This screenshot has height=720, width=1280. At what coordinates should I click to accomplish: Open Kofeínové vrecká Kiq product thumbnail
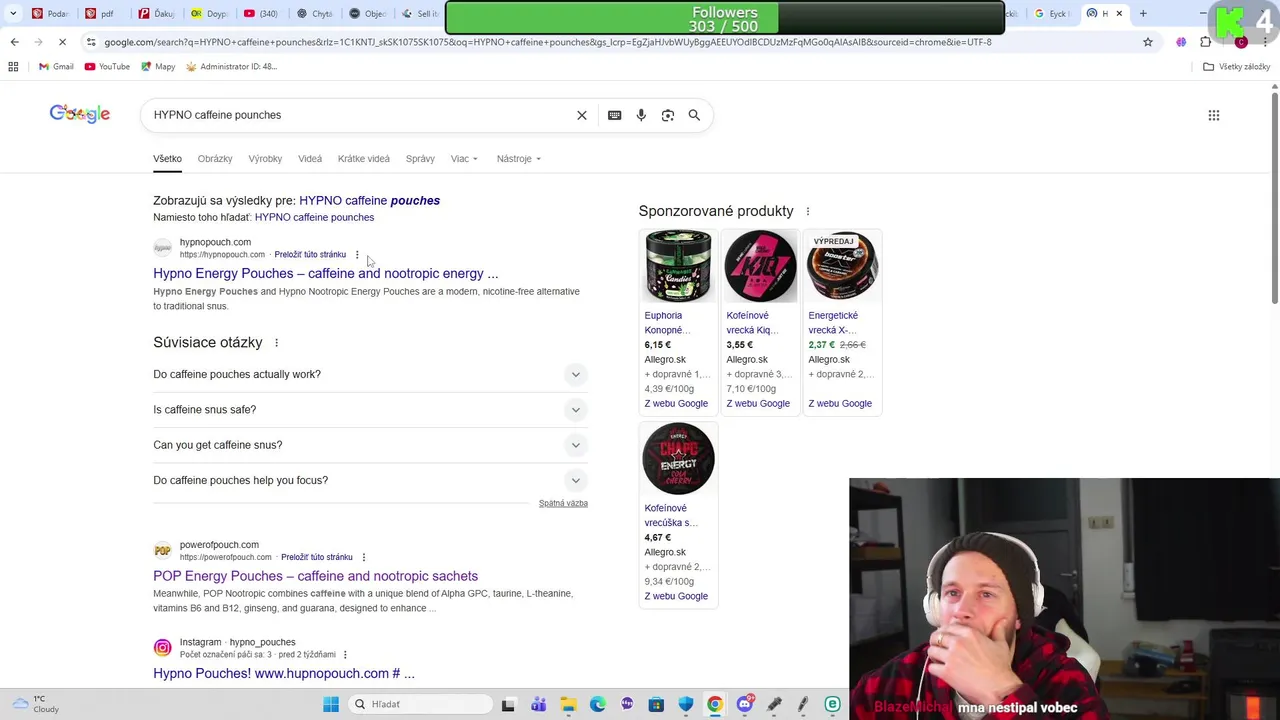click(760, 266)
